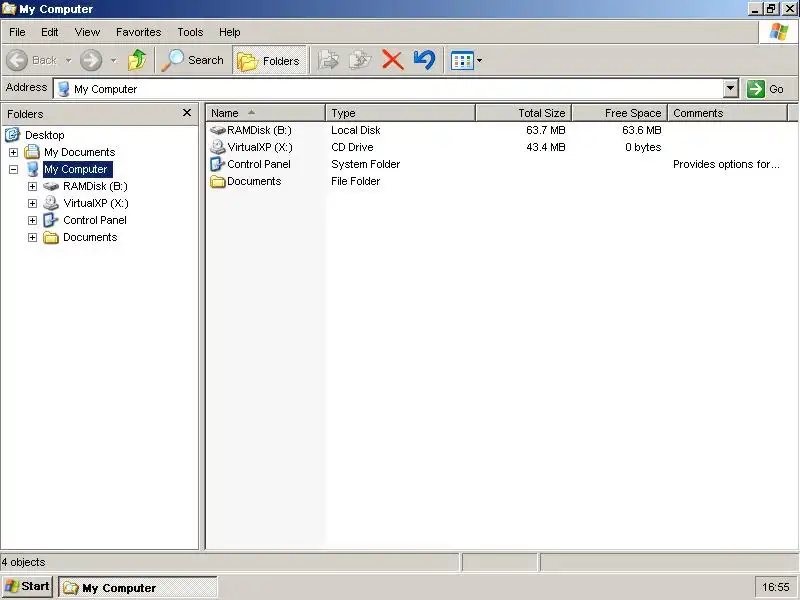Open the Help menu
The image size is (800, 600).
230,32
